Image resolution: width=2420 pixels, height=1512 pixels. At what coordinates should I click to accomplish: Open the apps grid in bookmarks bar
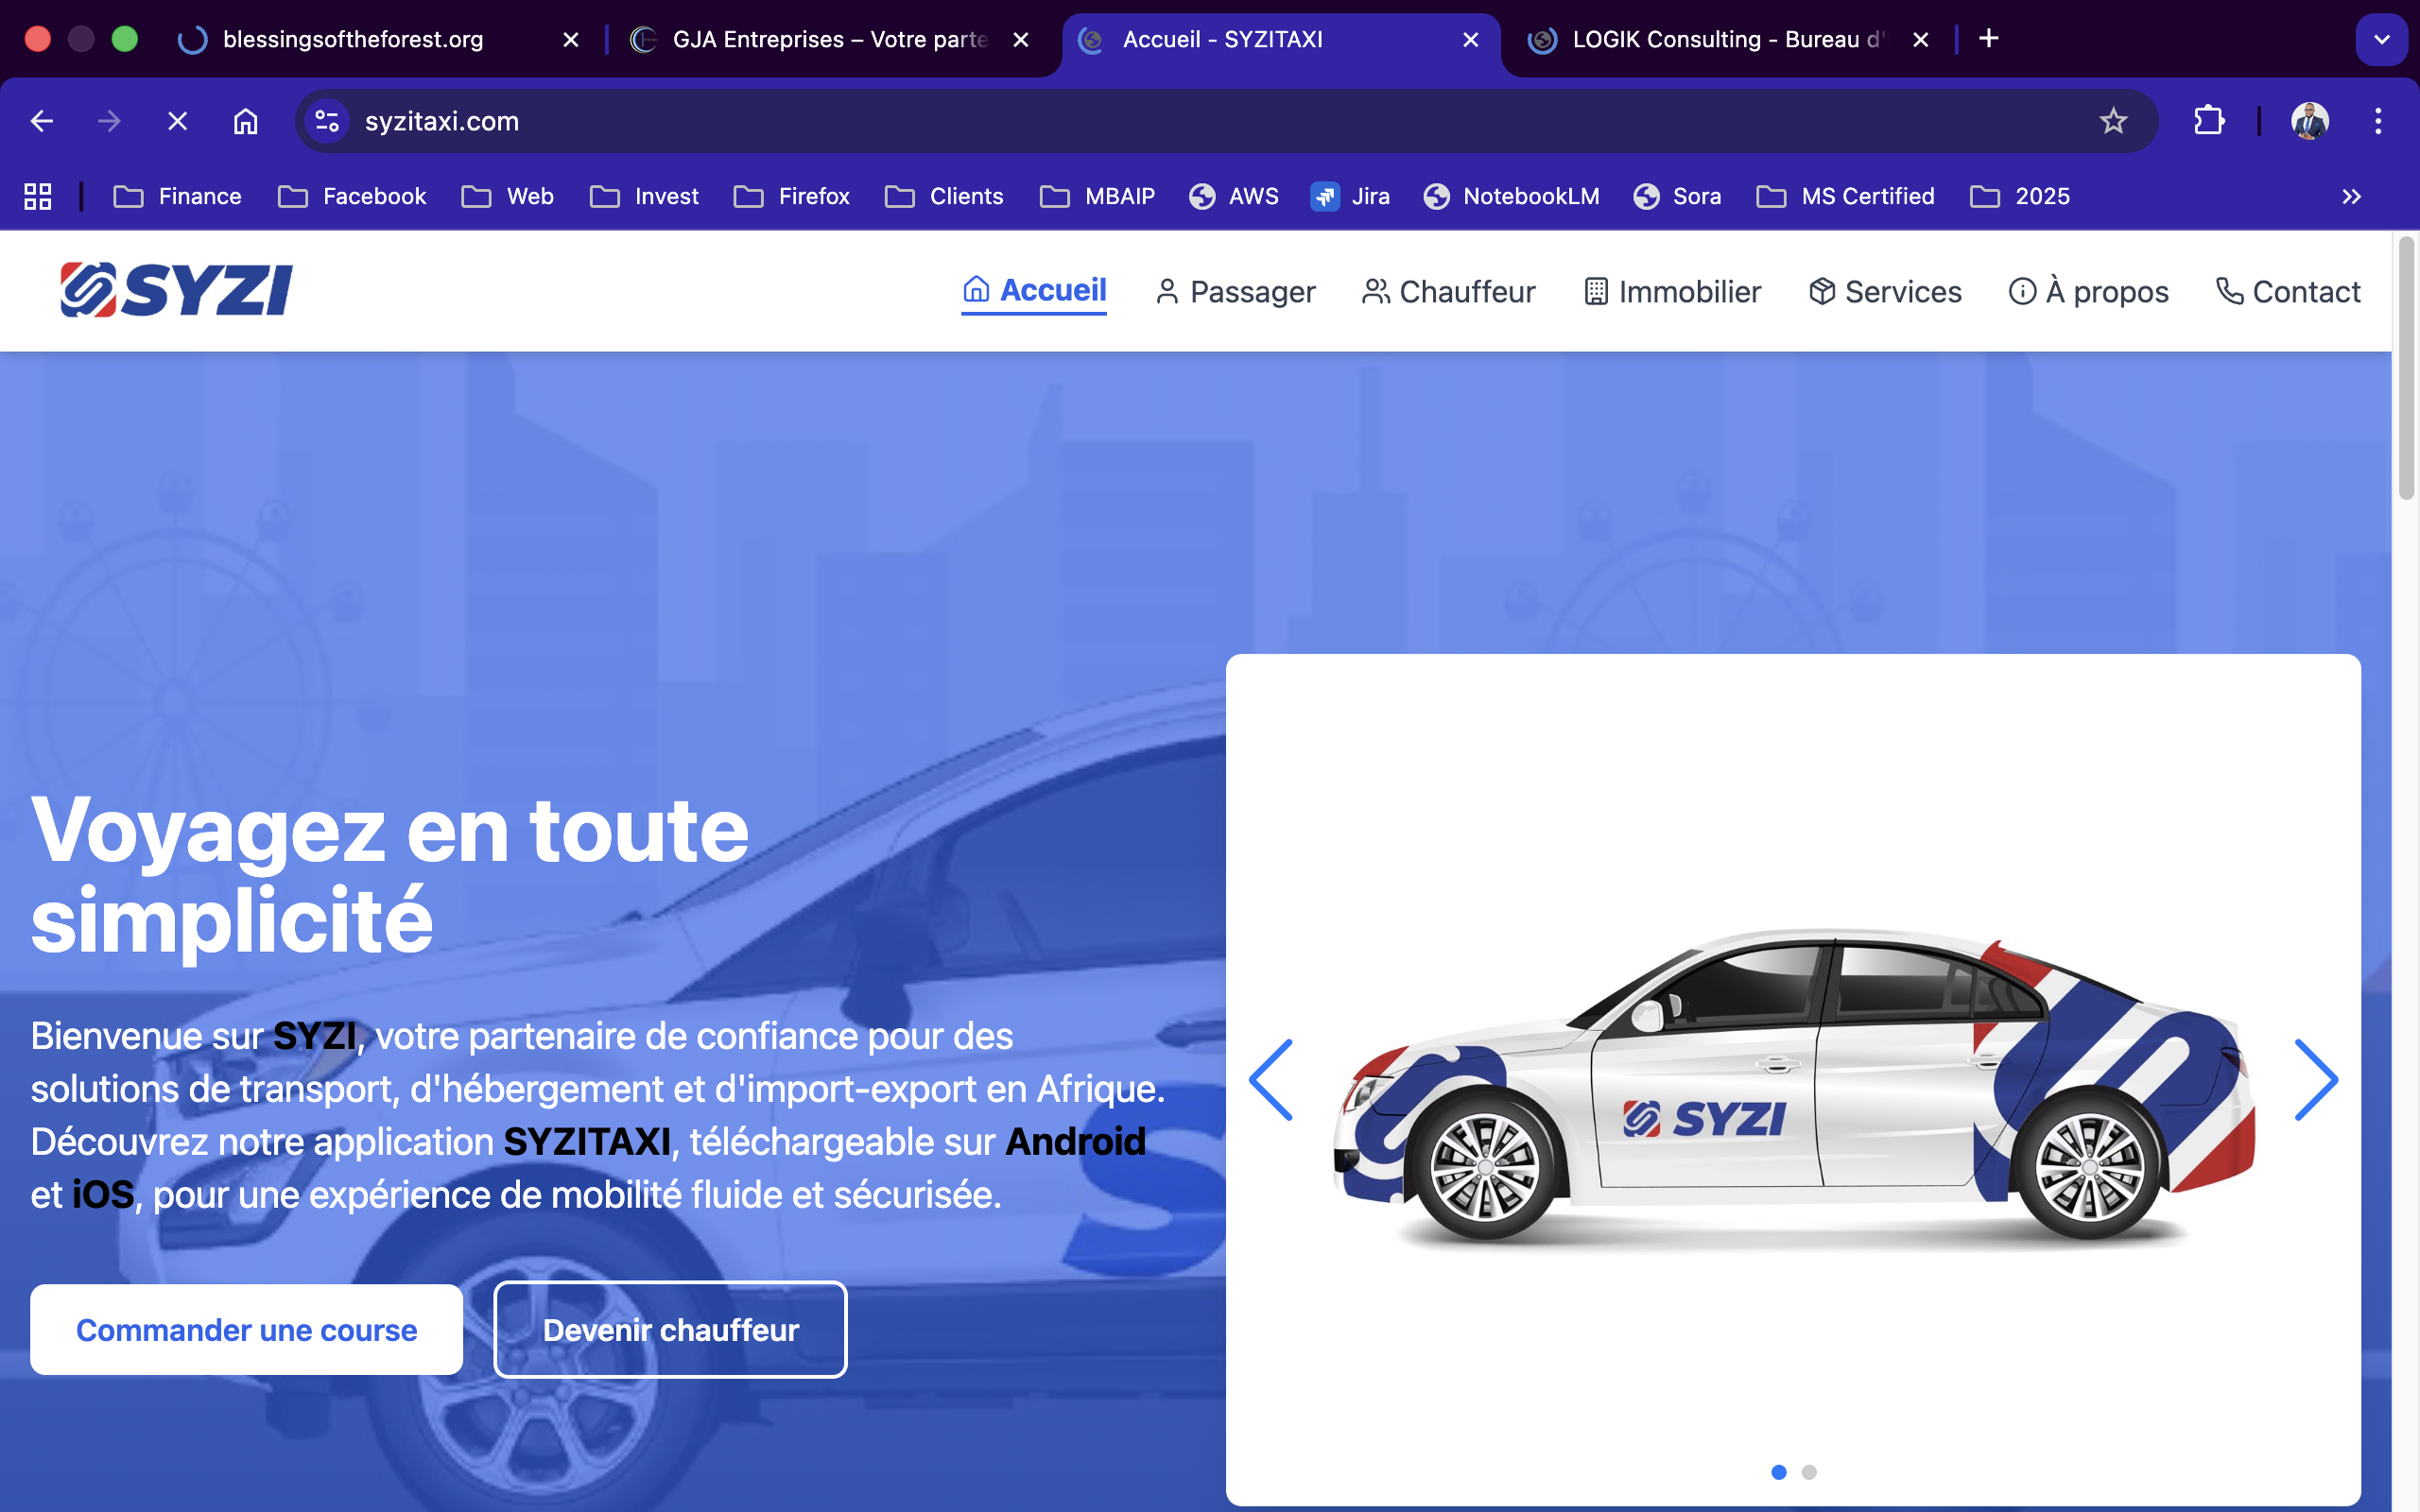[x=38, y=196]
